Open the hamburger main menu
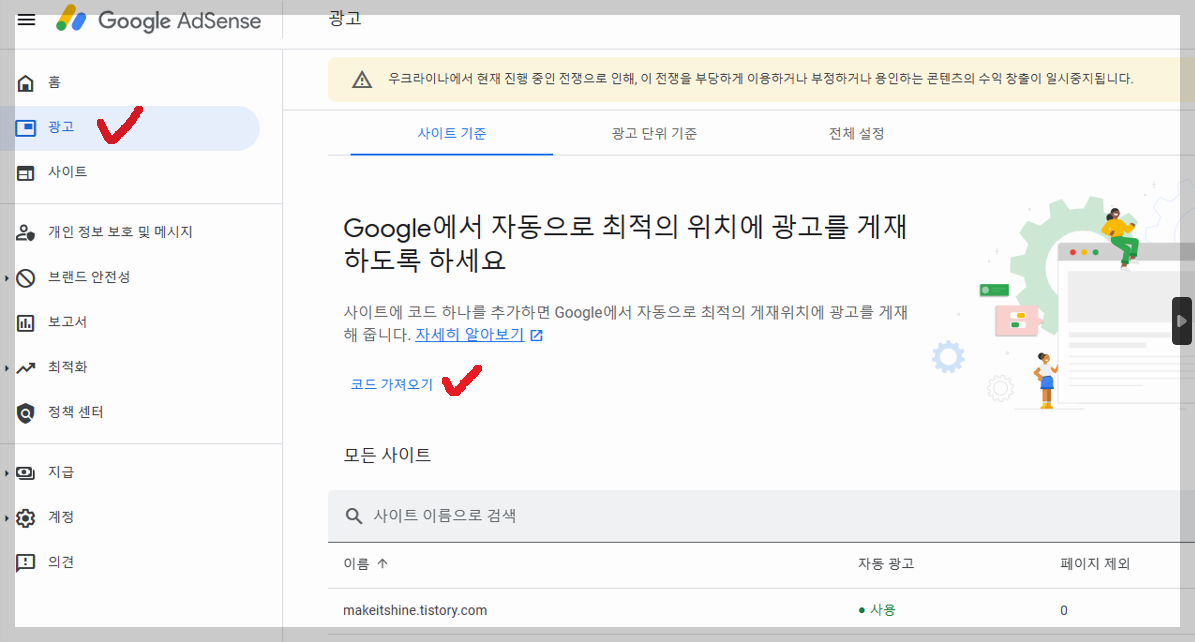This screenshot has height=642, width=1195. click(27, 20)
